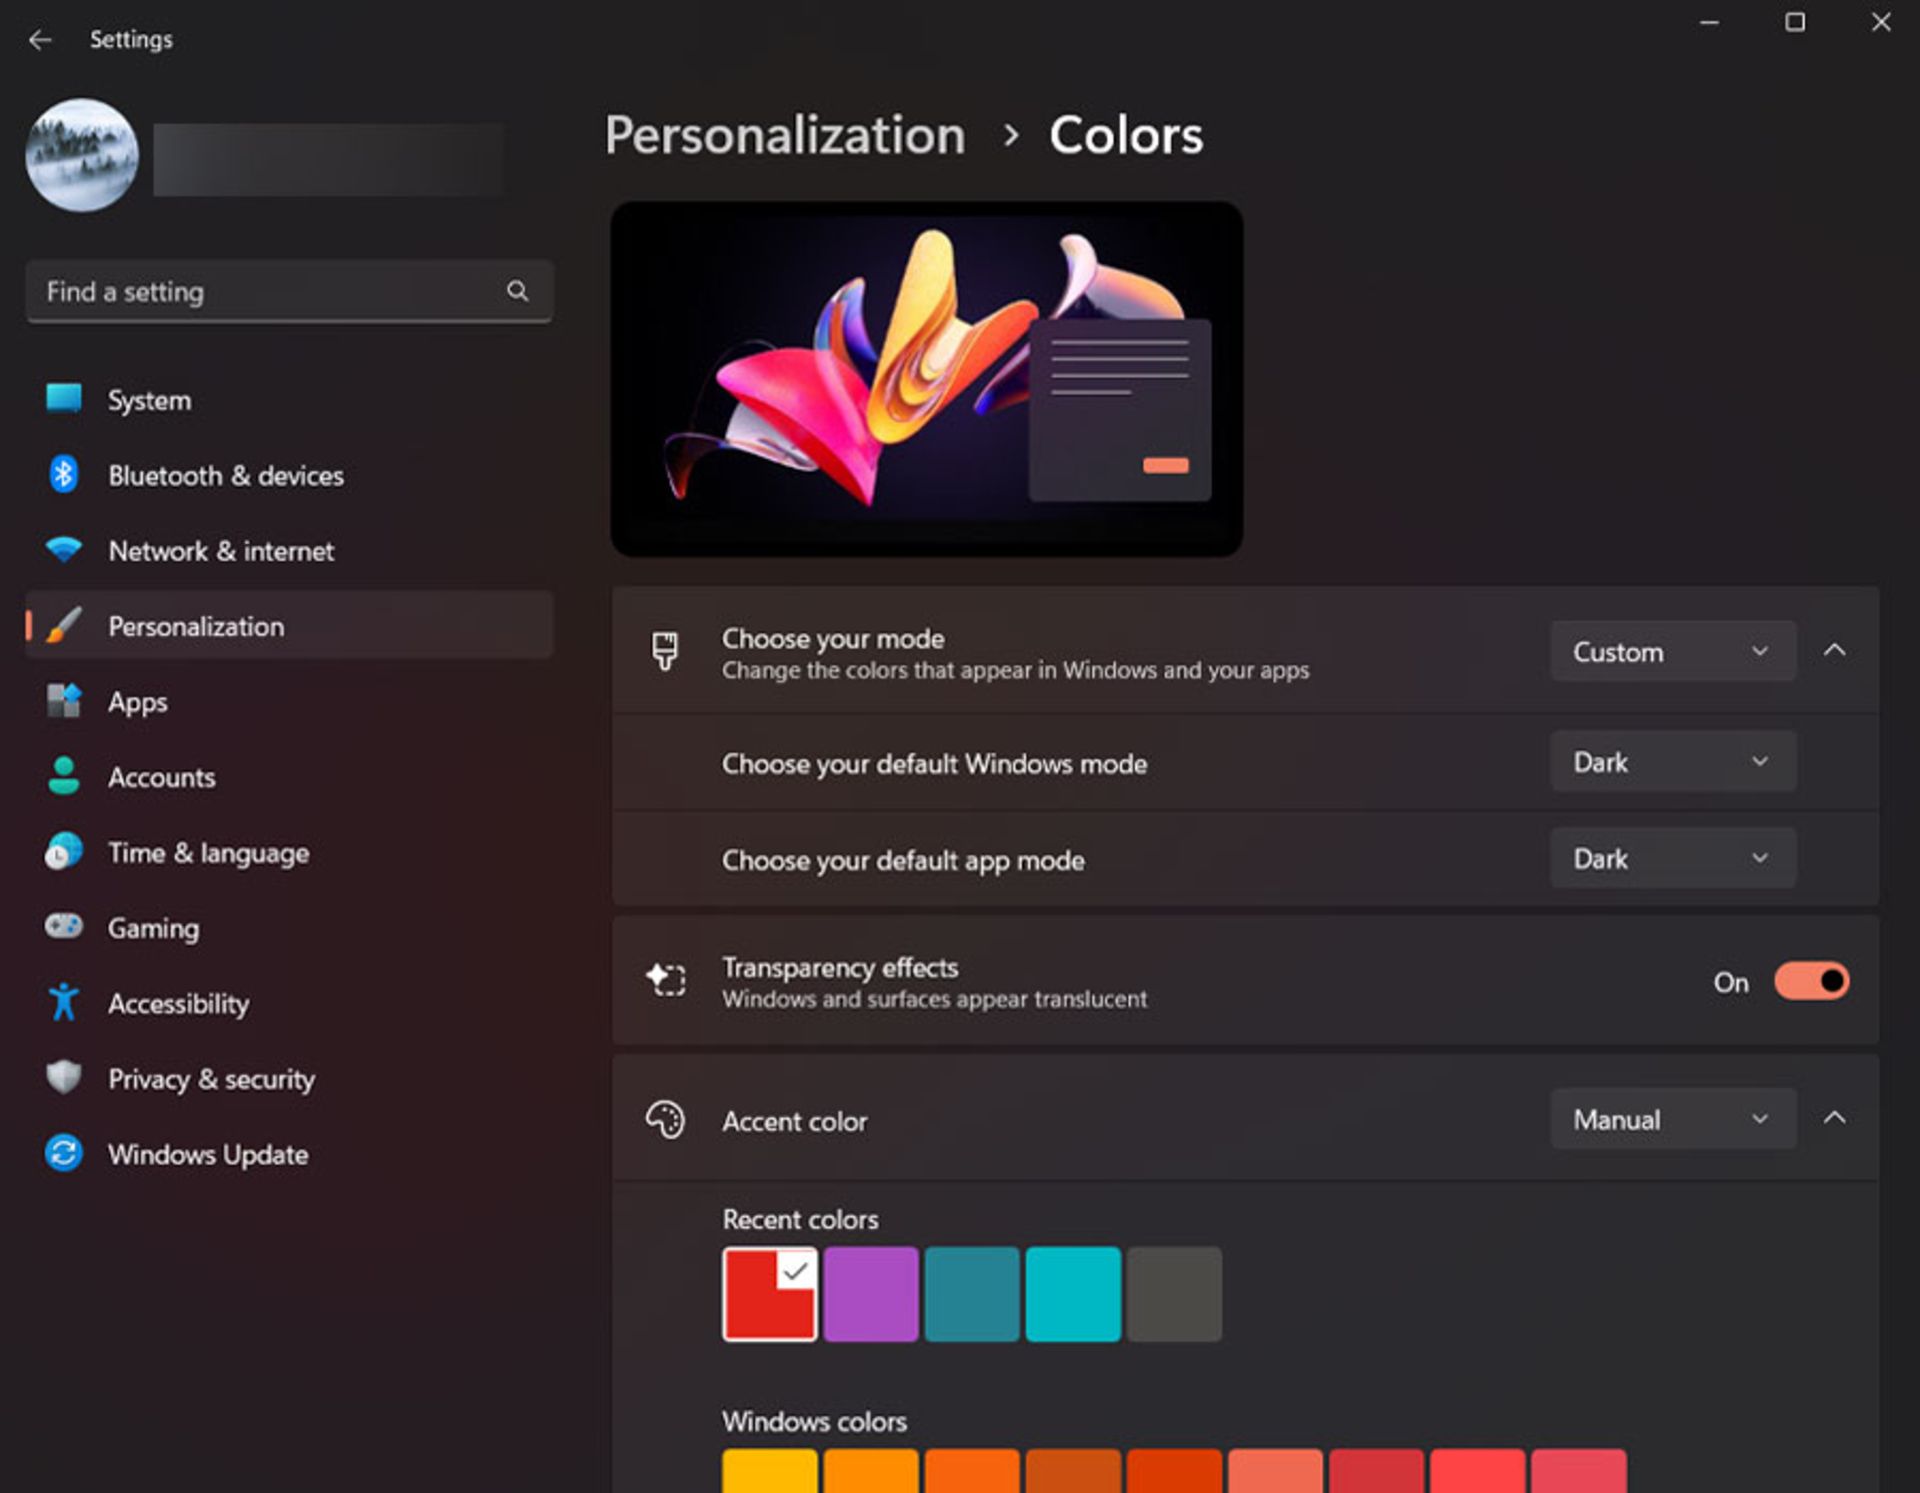Go back with the back arrow
The image size is (1920, 1493).
coord(40,40)
